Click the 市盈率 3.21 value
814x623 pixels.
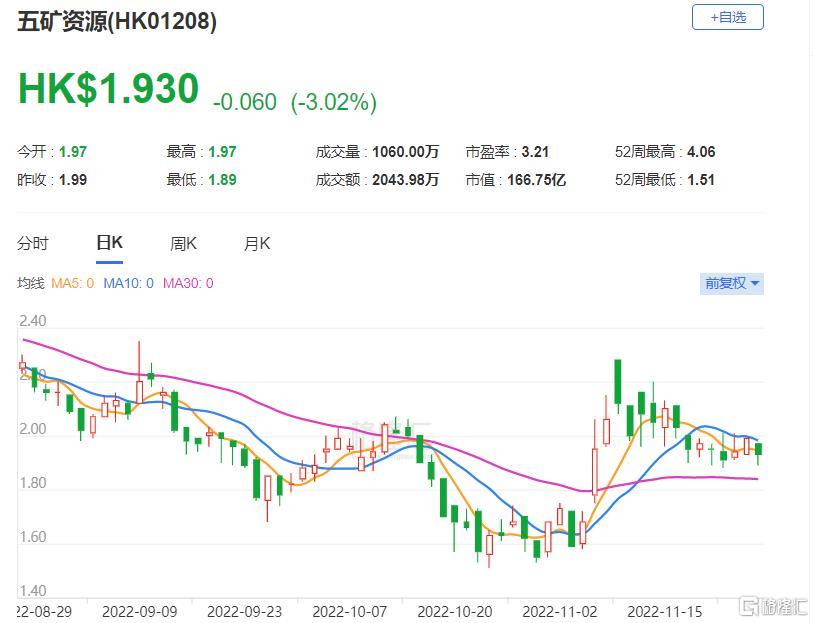535,152
